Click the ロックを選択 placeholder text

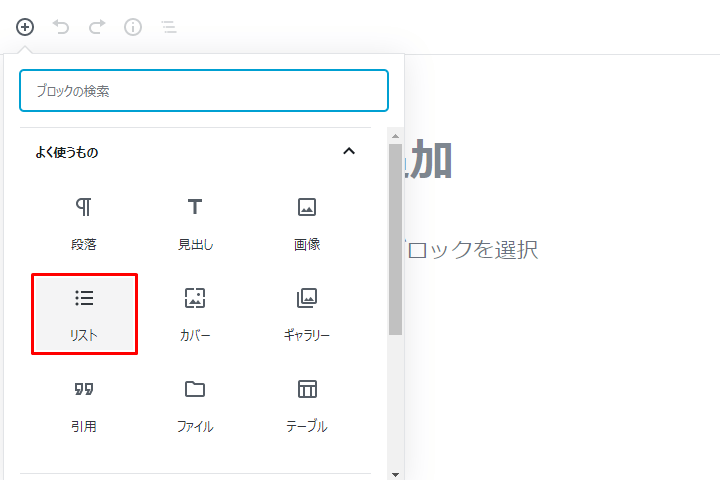coord(472,250)
